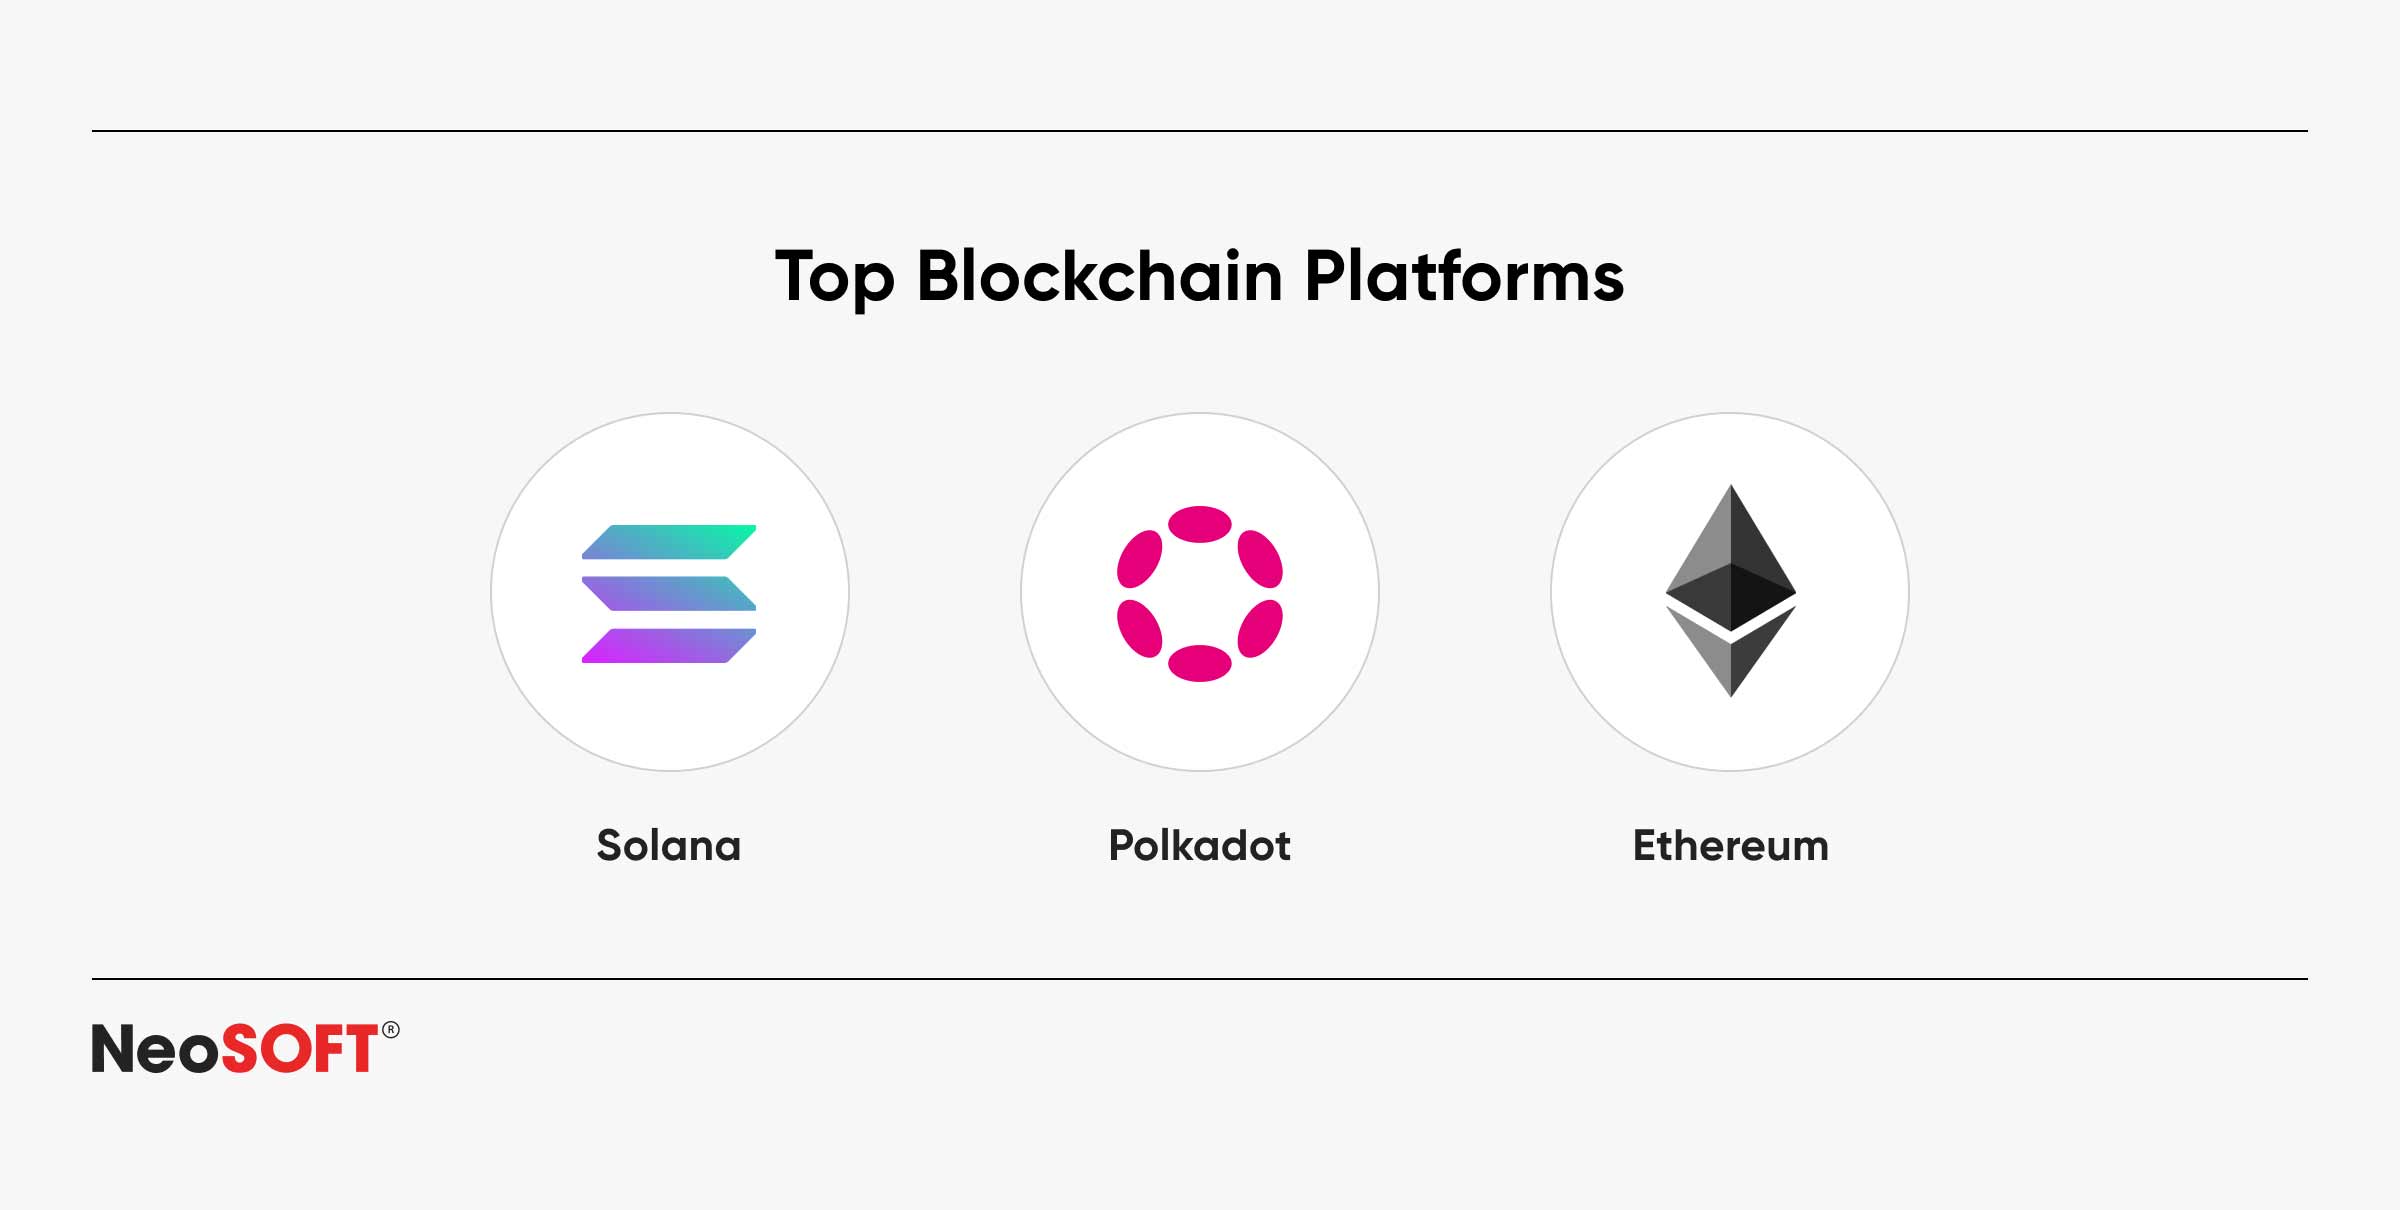The image size is (2400, 1210).
Task: Click the word Platforms in the title
Action: coord(1464,276)
